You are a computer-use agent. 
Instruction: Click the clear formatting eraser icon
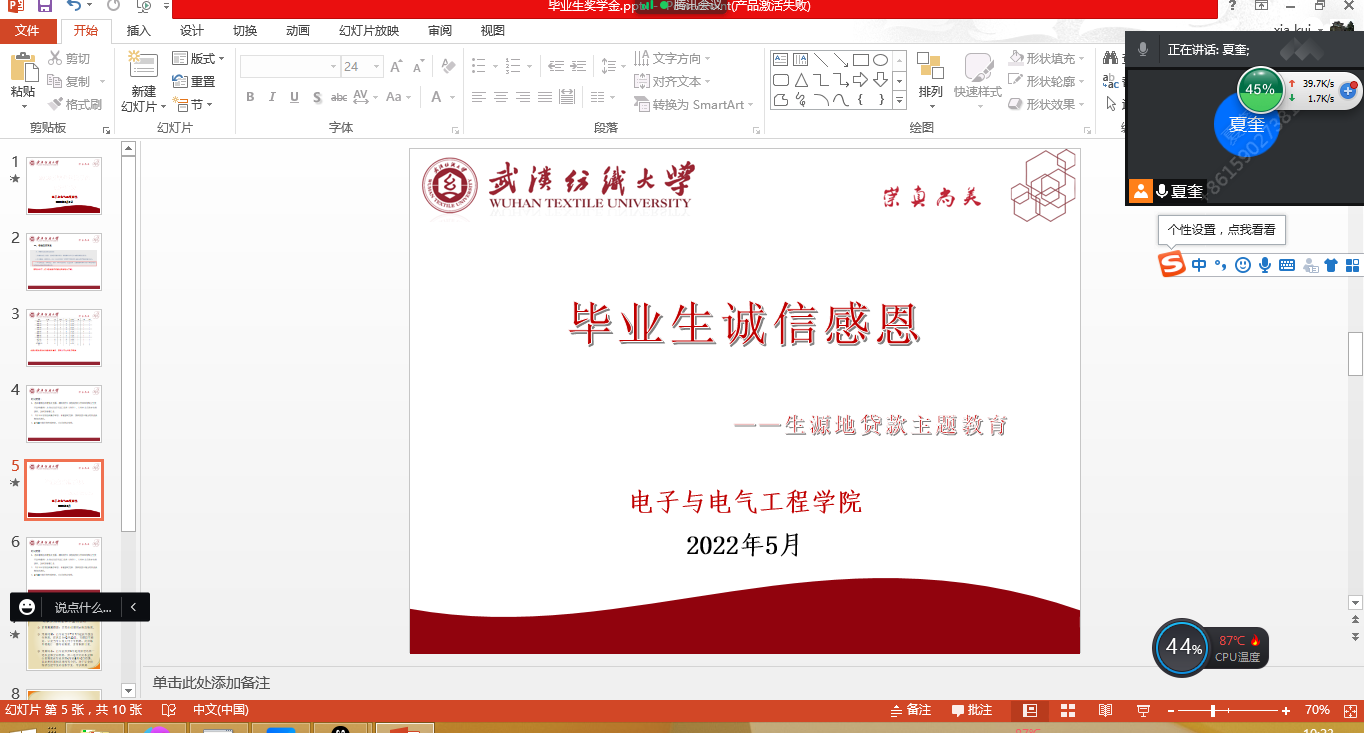448,67
